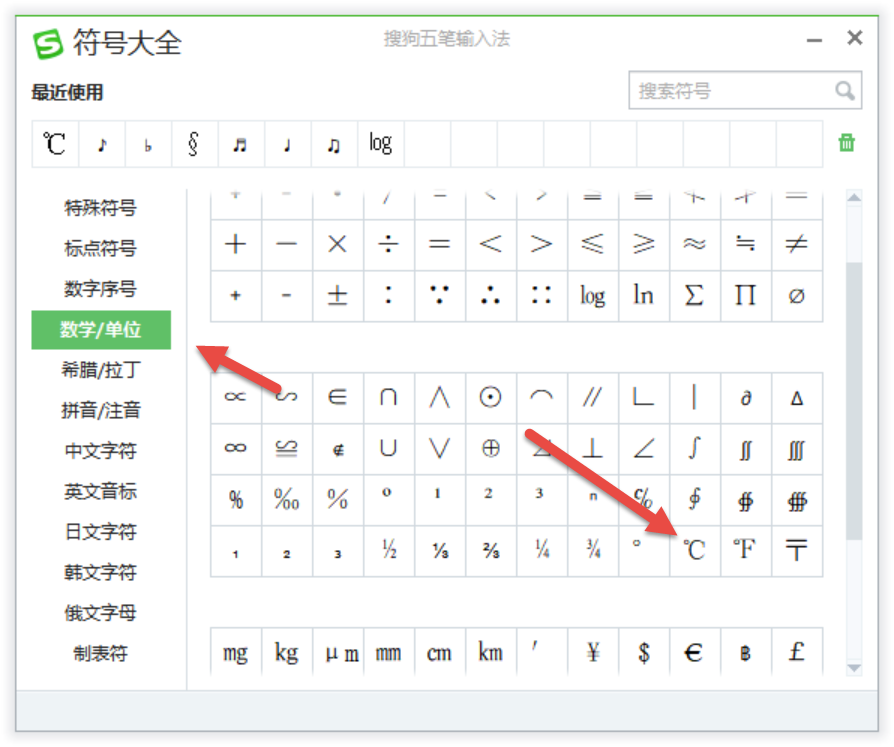Insert the euro sign €

click(x=694, y=652)
